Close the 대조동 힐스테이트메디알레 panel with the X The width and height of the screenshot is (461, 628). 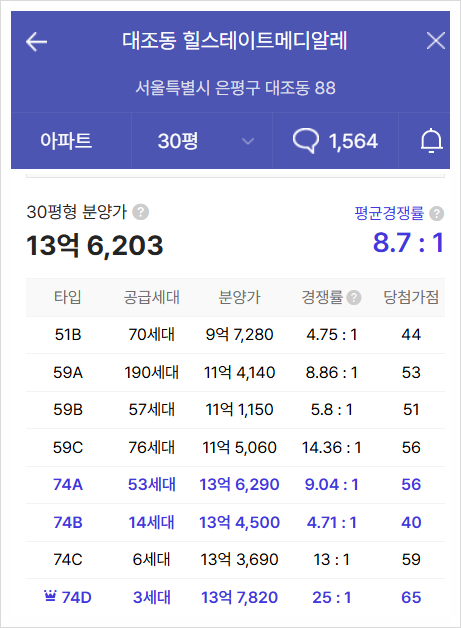click(435, 41)
